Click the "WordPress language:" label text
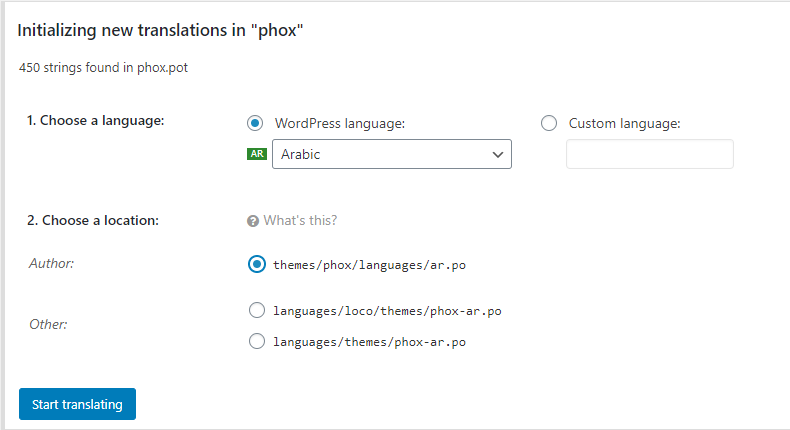Image resolution: width=790 pixels, height=430 pixels. point(340,124)
